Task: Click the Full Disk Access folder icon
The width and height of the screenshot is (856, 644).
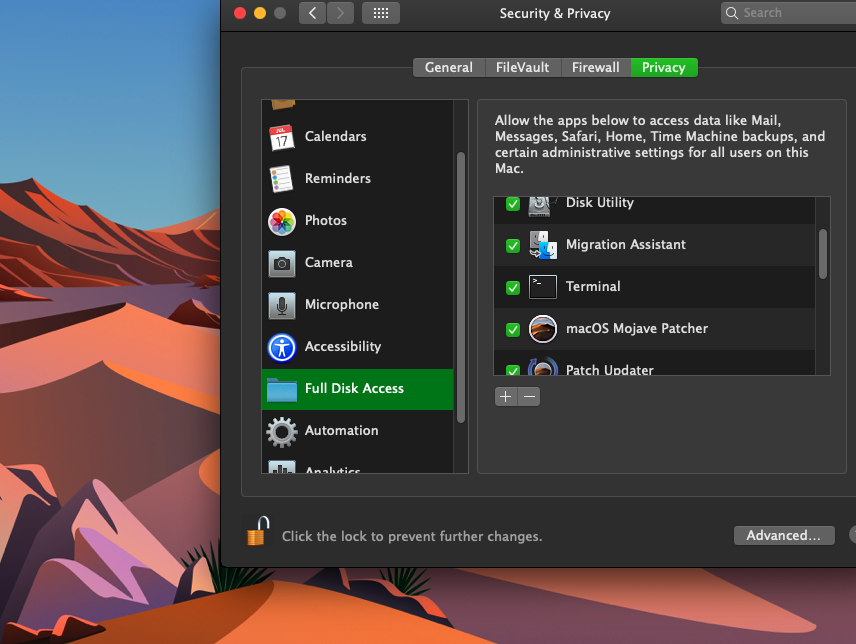Action: 282,390
